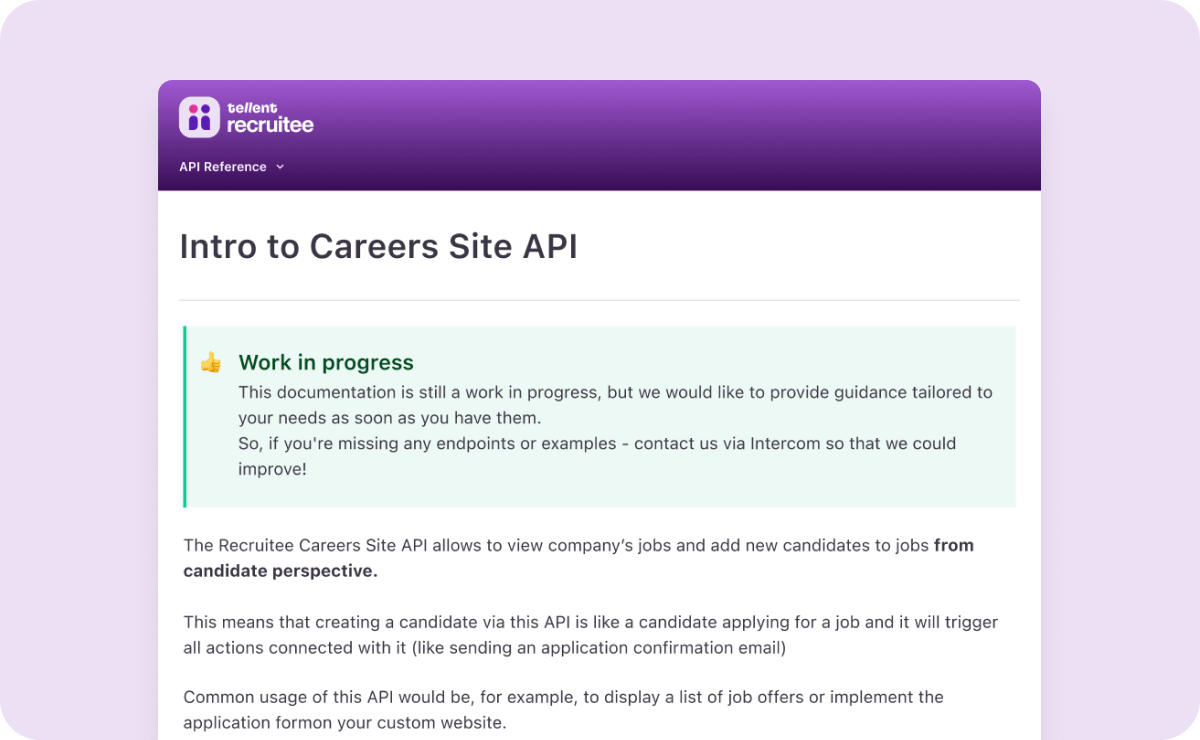Click the Work in progress heading
The width and height of the screenshot is (1200, 740).
[x=326, y=362]
